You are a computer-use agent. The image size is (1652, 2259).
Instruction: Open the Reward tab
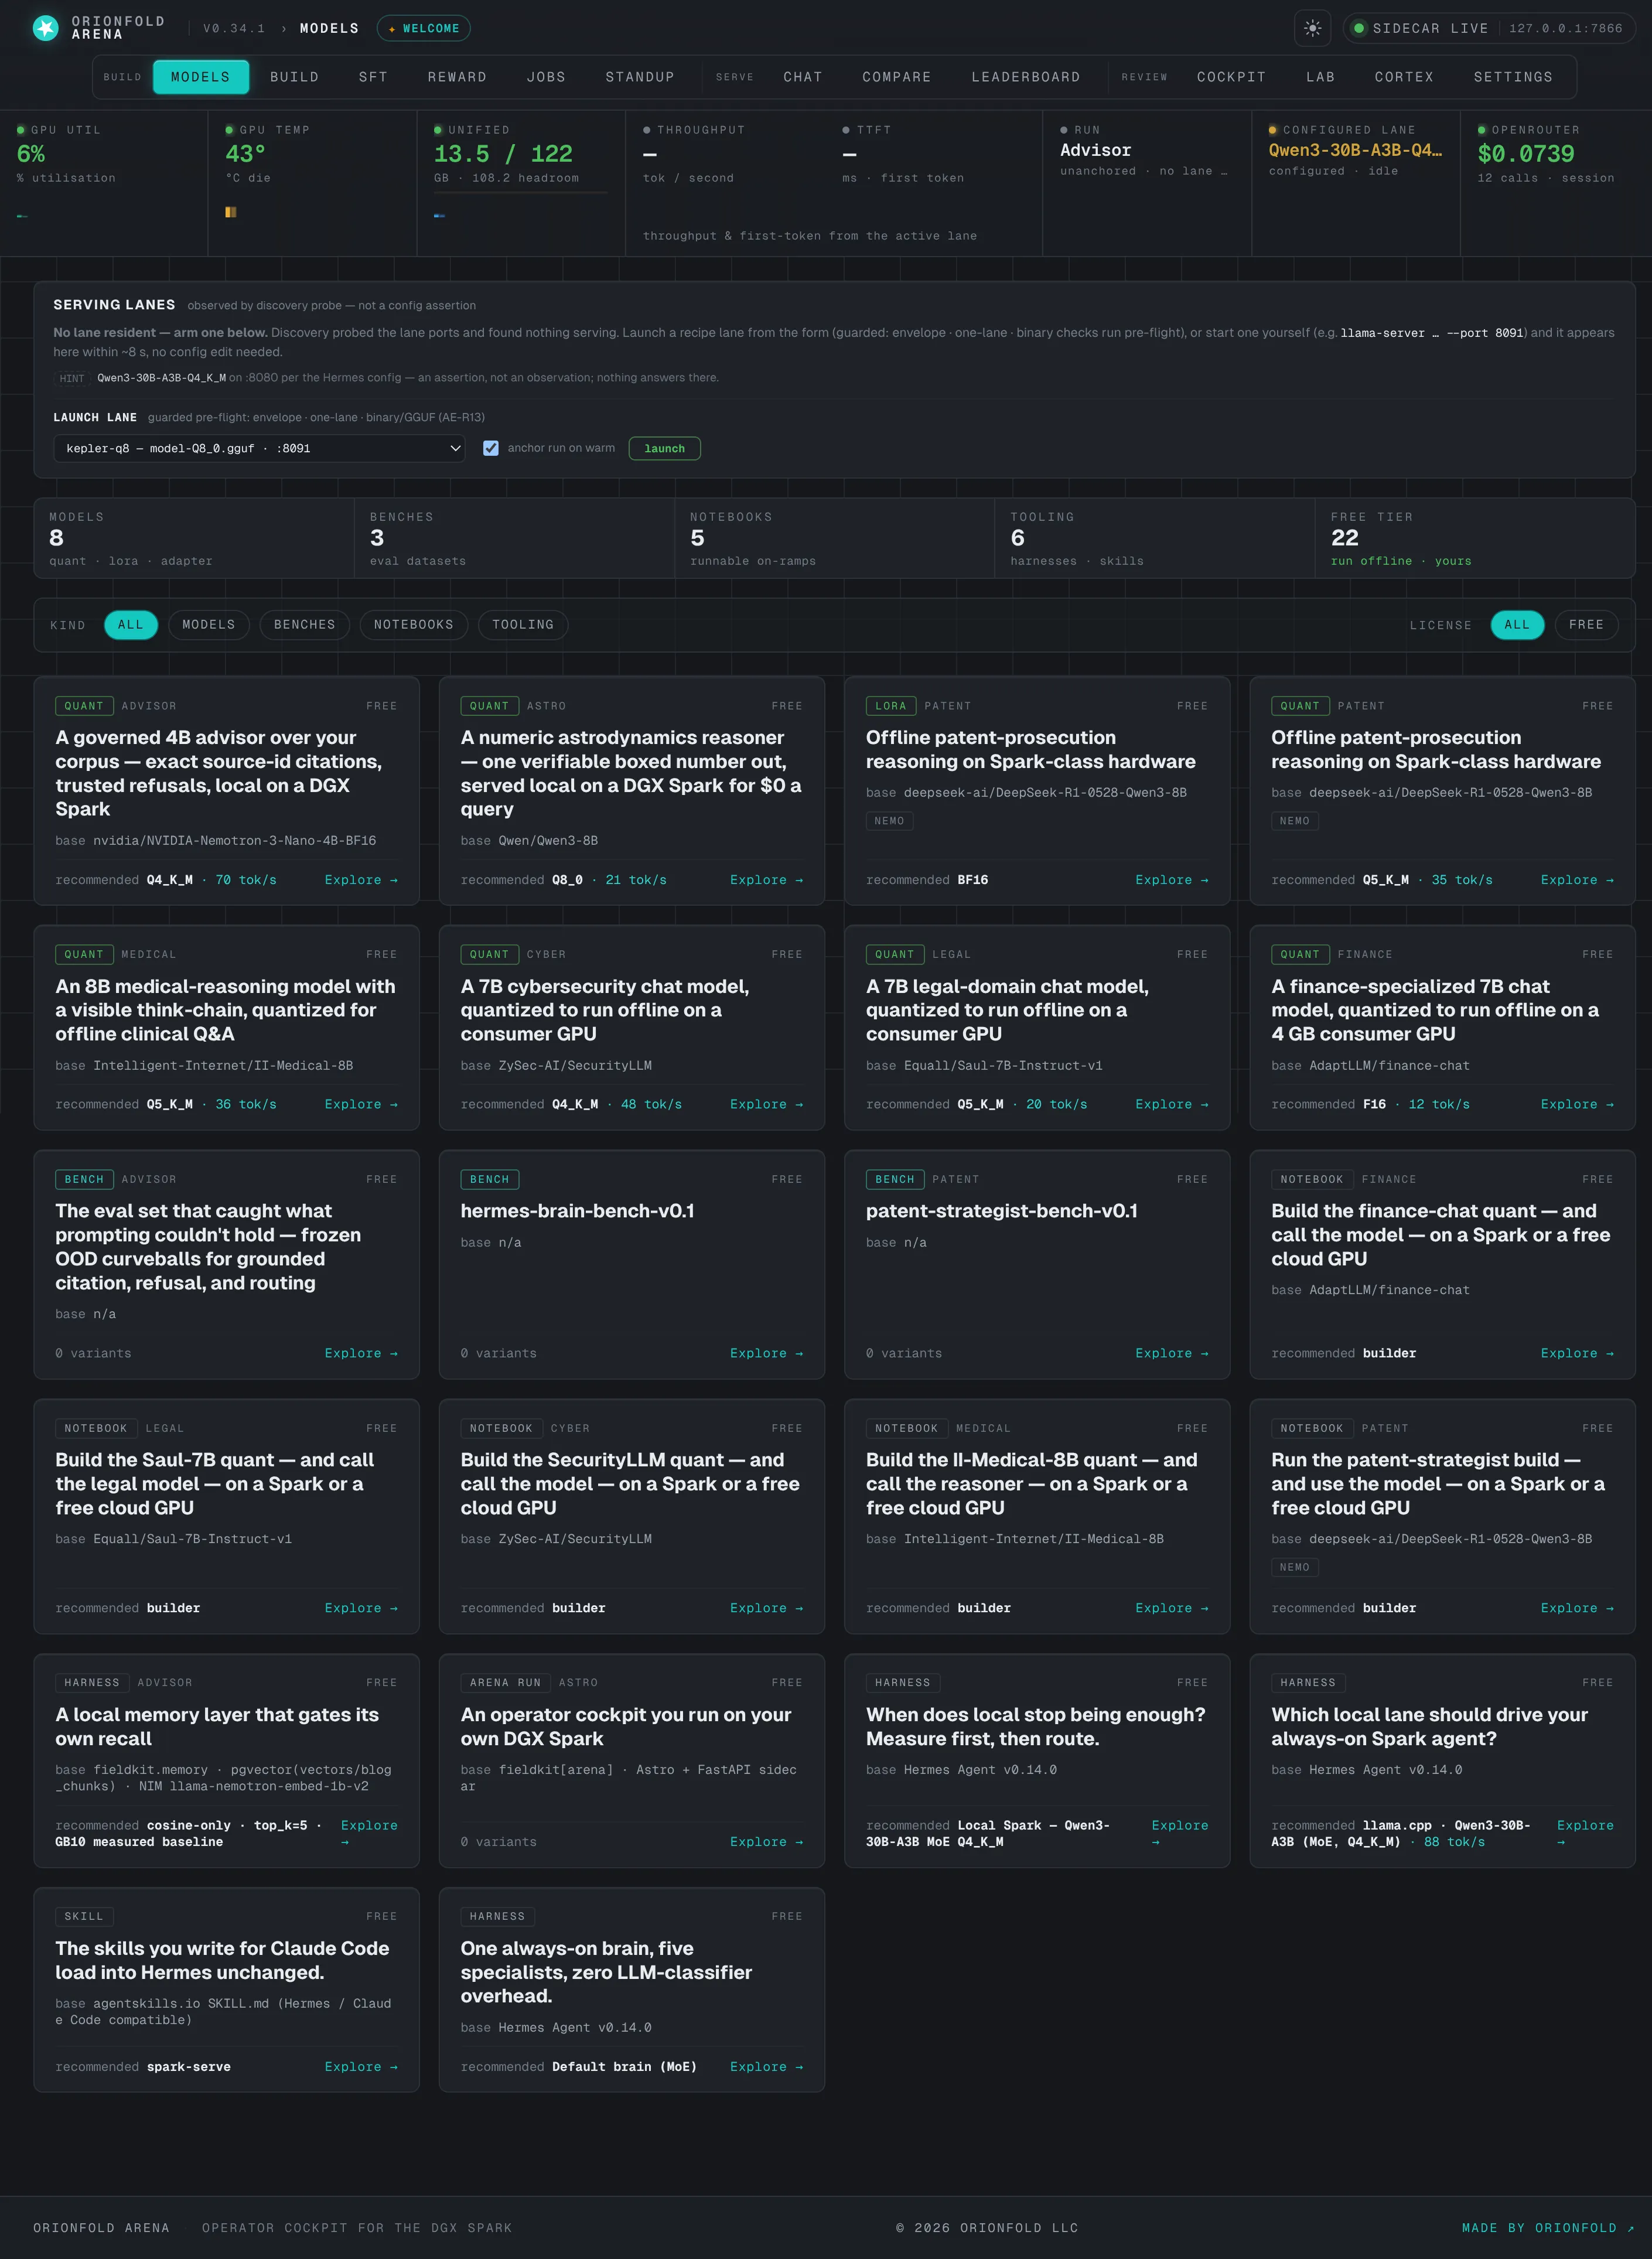coord(457,77)
